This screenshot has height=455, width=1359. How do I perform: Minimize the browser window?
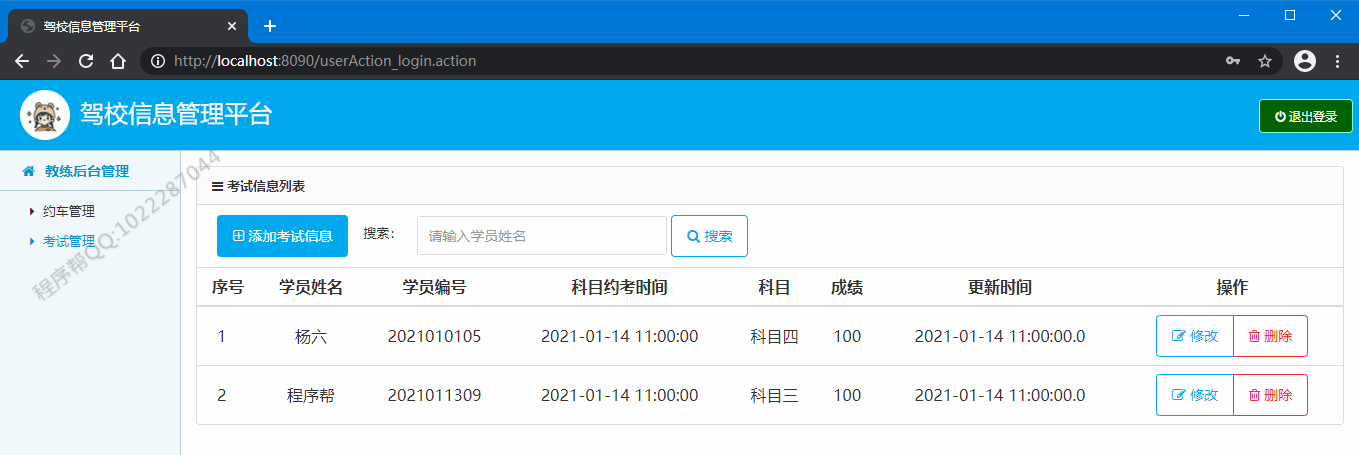[x=1245, y=15]
